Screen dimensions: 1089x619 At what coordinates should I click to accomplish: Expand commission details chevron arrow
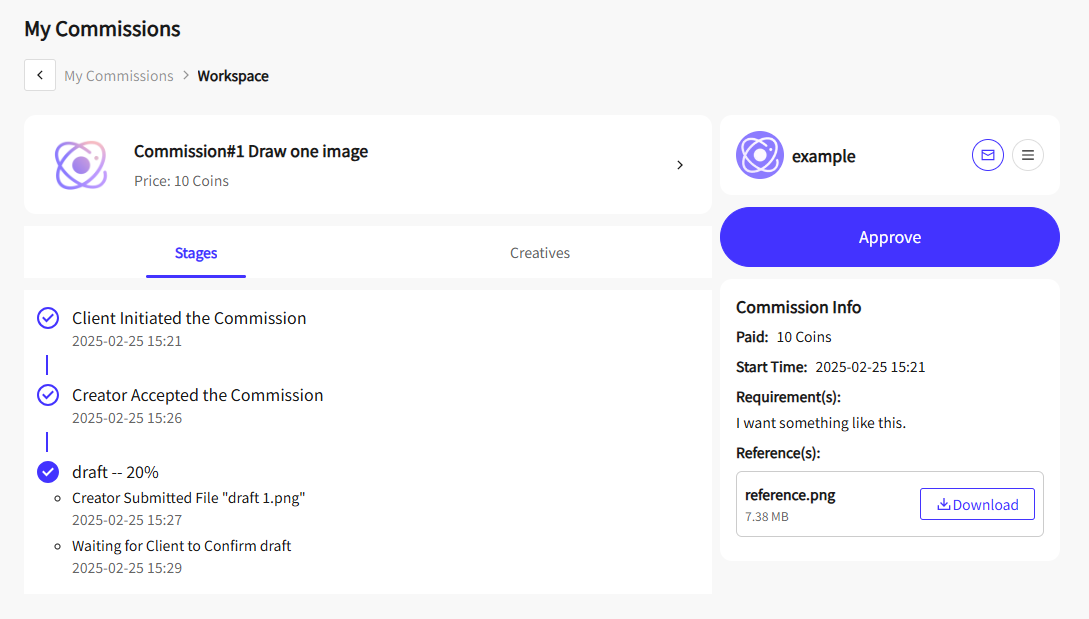pos(680,165)
